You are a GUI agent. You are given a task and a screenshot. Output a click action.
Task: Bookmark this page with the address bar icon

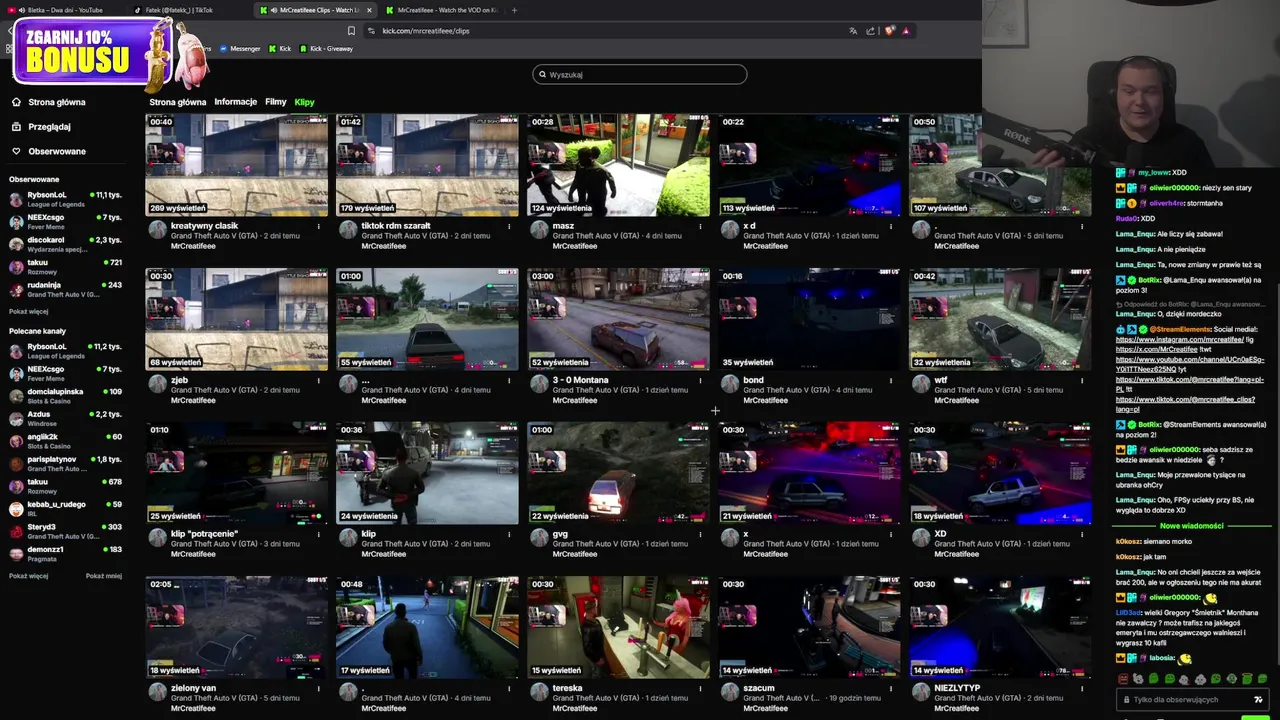click(x=351, y=31)
